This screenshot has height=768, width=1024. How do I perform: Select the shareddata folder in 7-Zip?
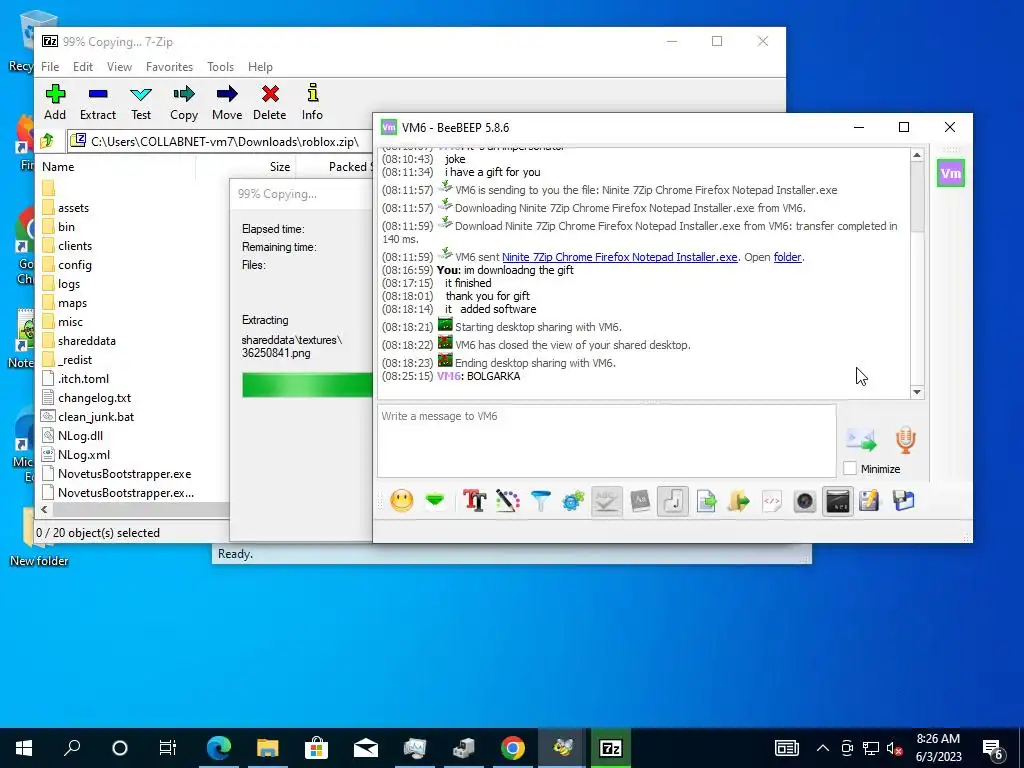tap(87, 341)
